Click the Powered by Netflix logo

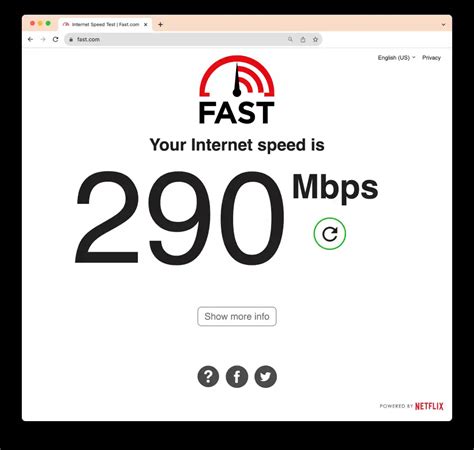(412, 406)
